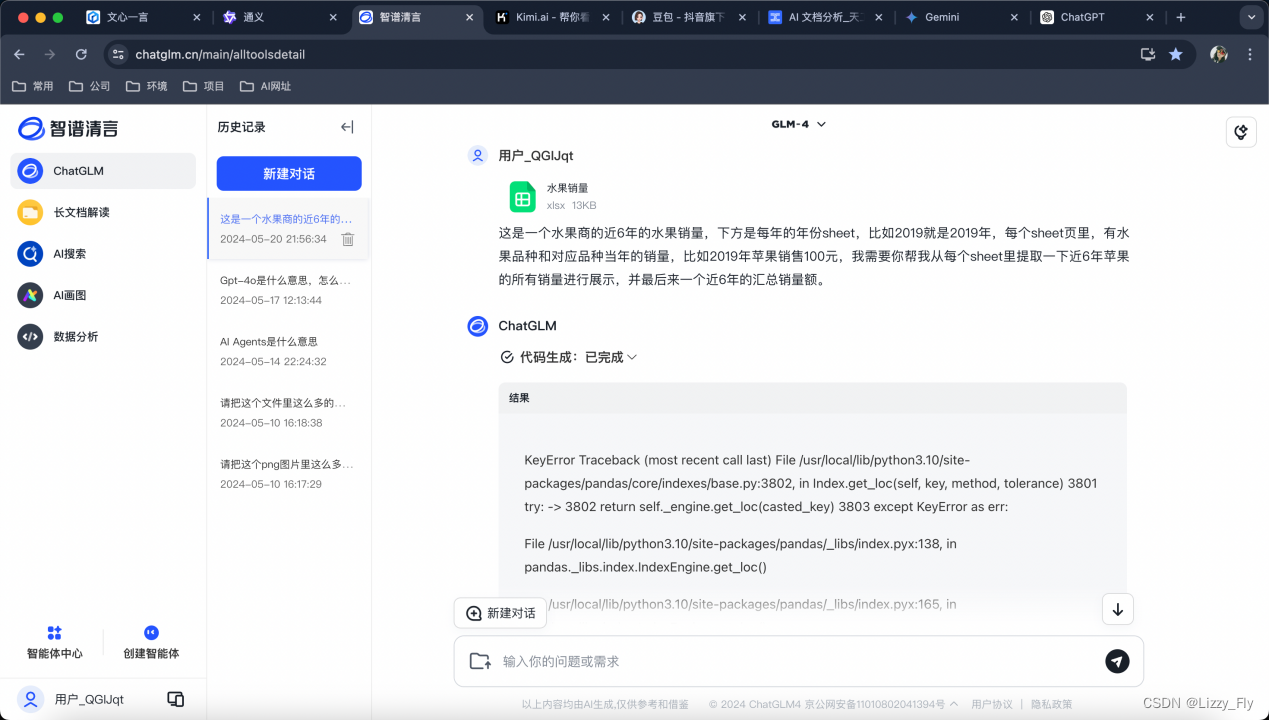This screenshot has height=720, width=1269.
Task: Open the 隐私政策 link
Action: click(x=1051, y=704)
